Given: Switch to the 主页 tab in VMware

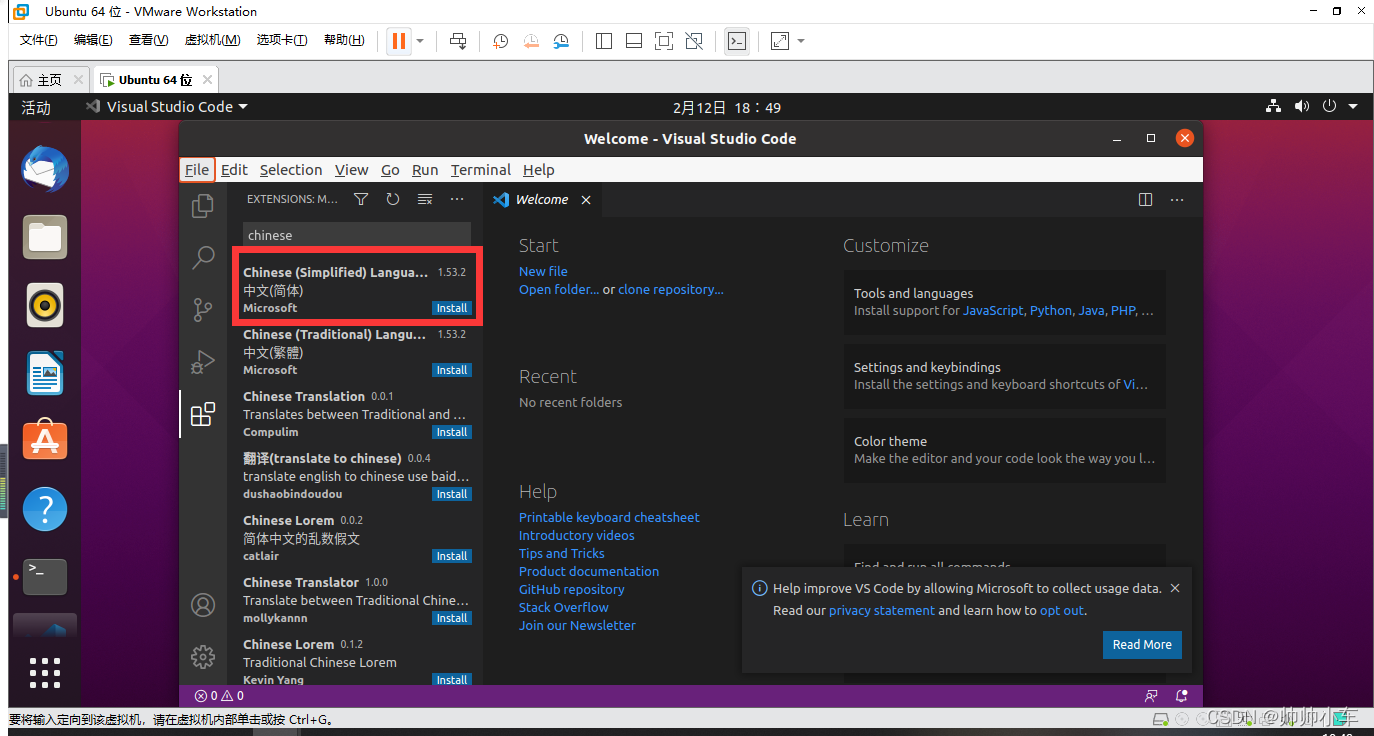Looking at the screenshot, I should [50, 80].
